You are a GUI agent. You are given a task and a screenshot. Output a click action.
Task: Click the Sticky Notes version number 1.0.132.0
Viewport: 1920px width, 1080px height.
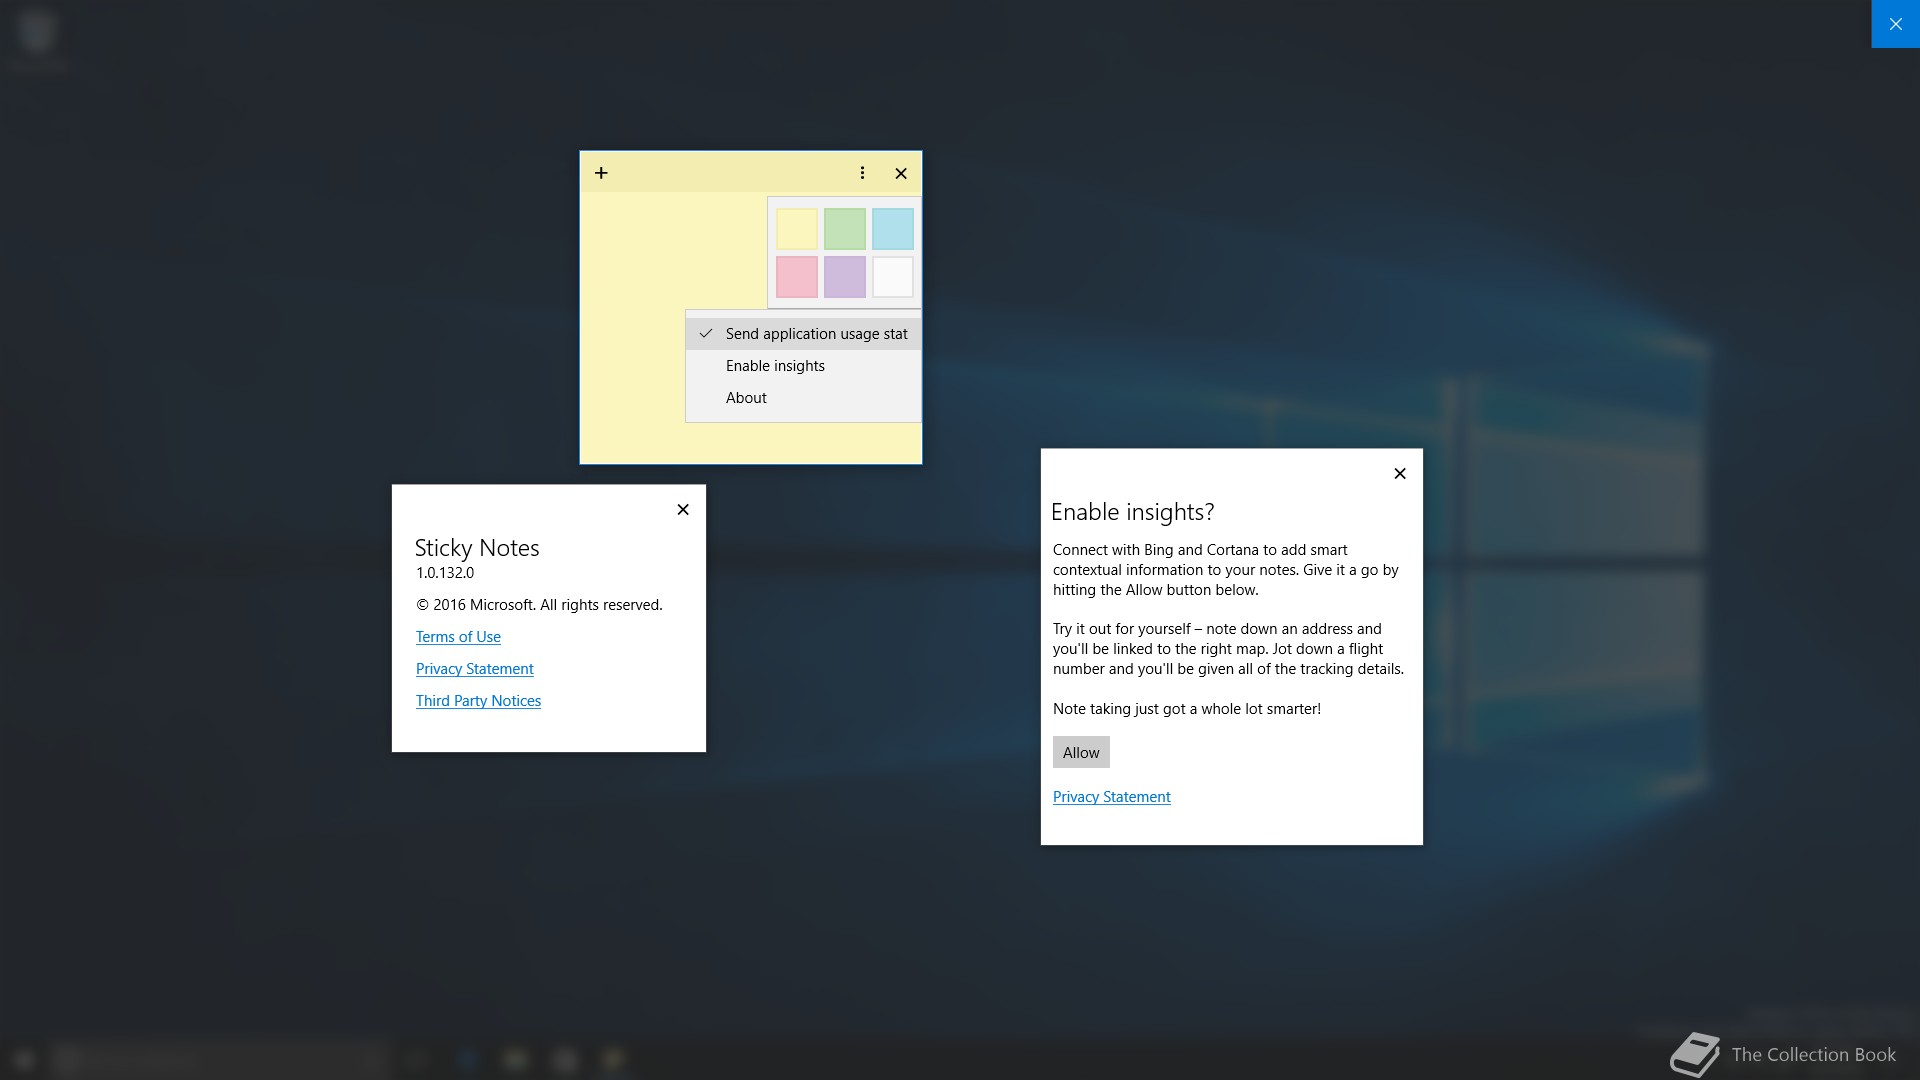click(445, 573)
